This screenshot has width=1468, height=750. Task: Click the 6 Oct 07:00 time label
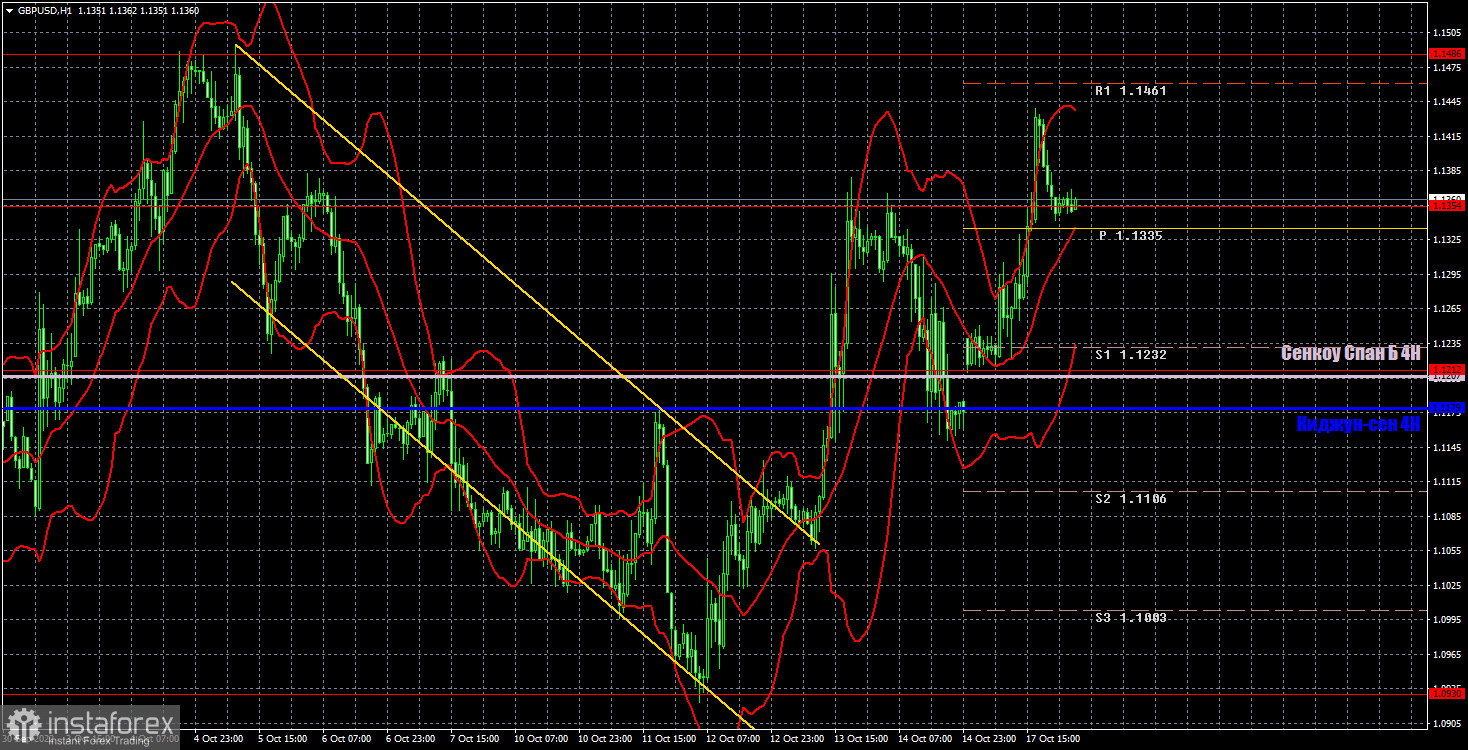coord(348,739)
